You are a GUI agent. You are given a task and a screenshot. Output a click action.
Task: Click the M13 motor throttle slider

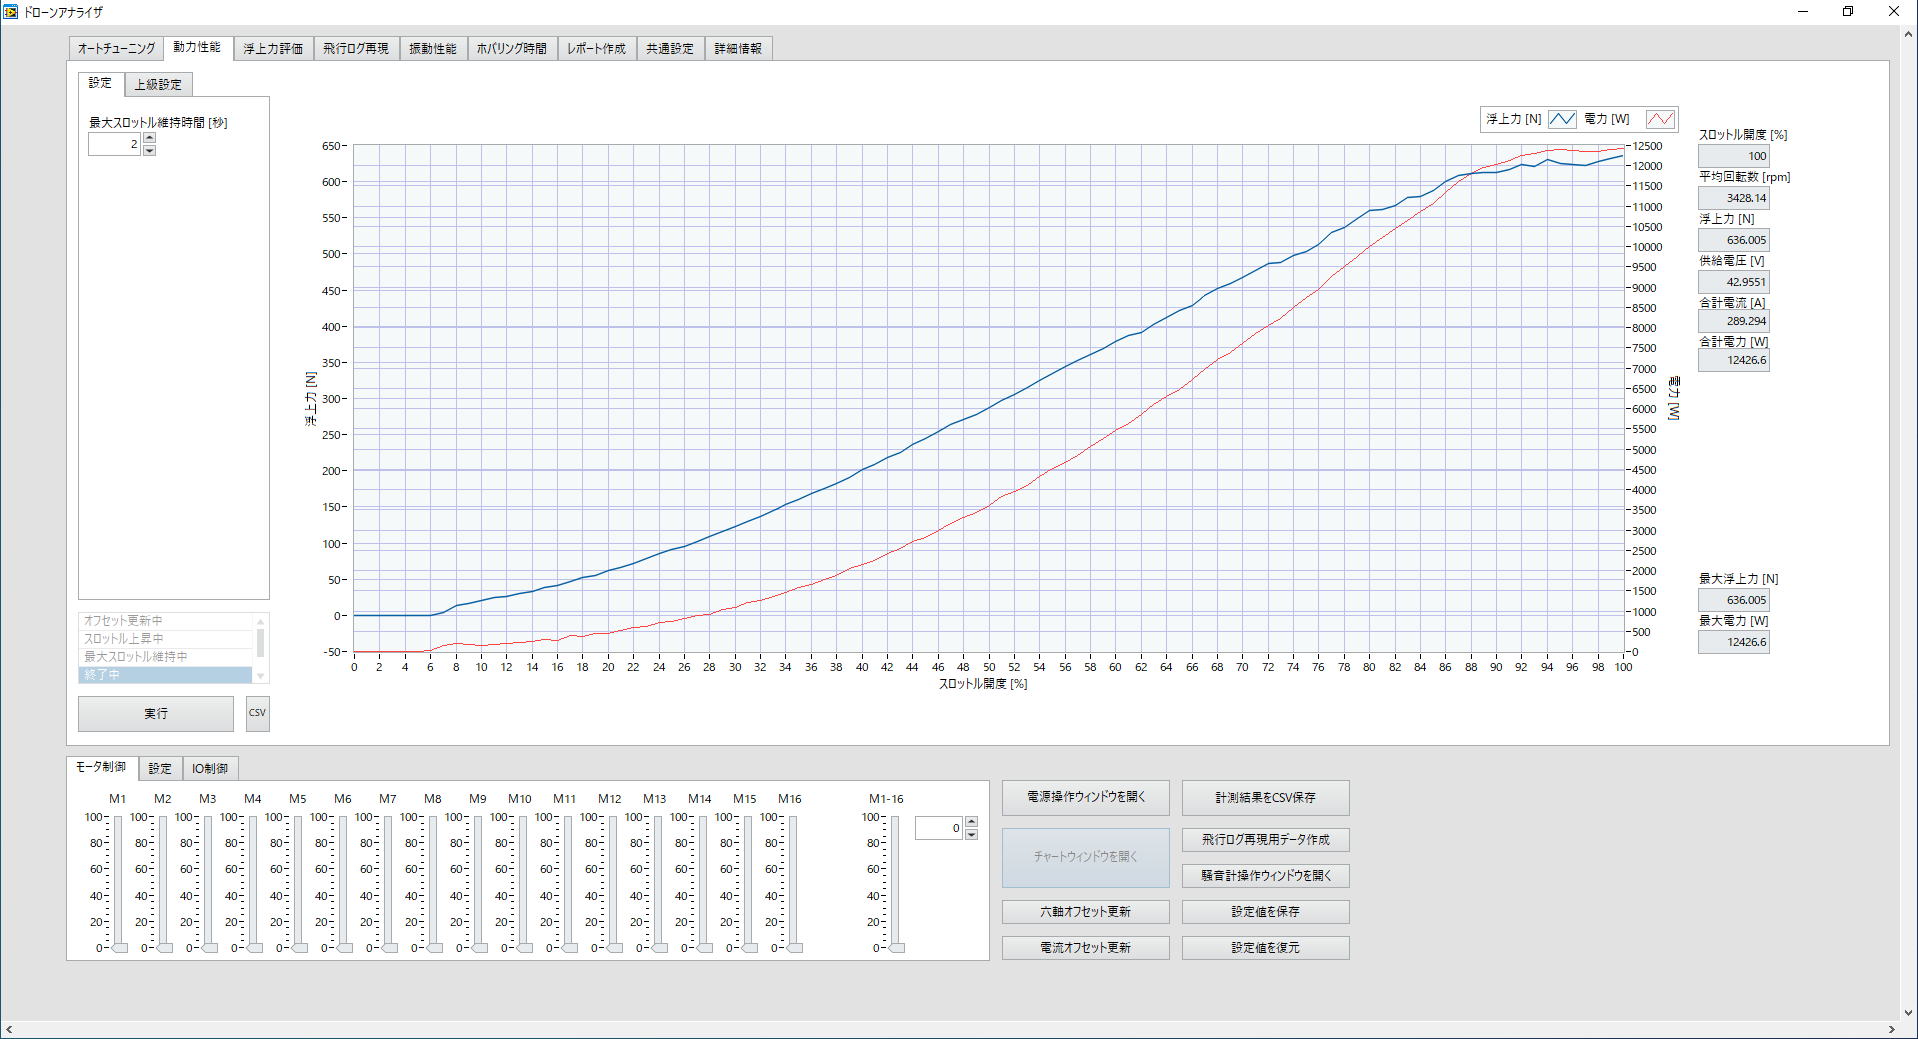point(659,882)
